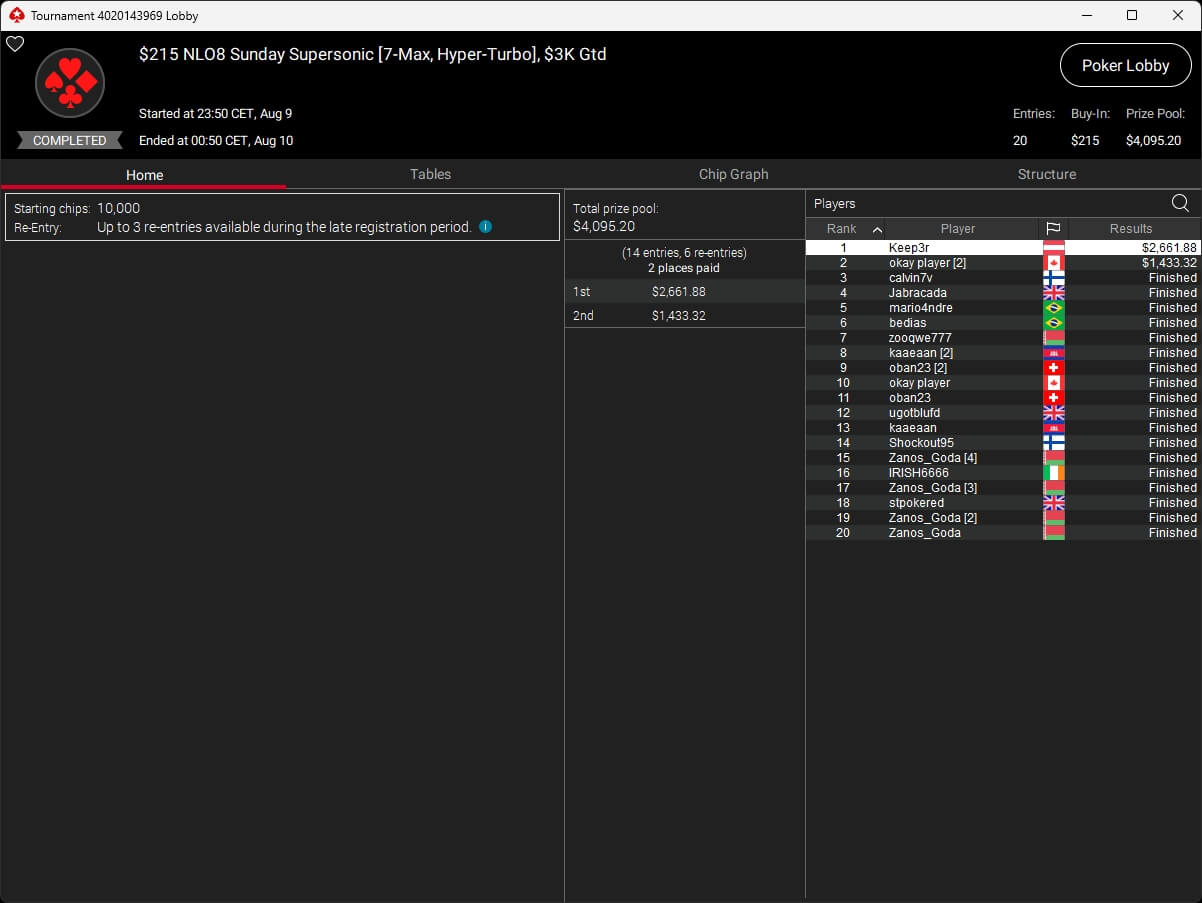Click the Total prize pool amount
Image resolution: width=1202 pixels, height=903 pixels.
tap(604, 226)
